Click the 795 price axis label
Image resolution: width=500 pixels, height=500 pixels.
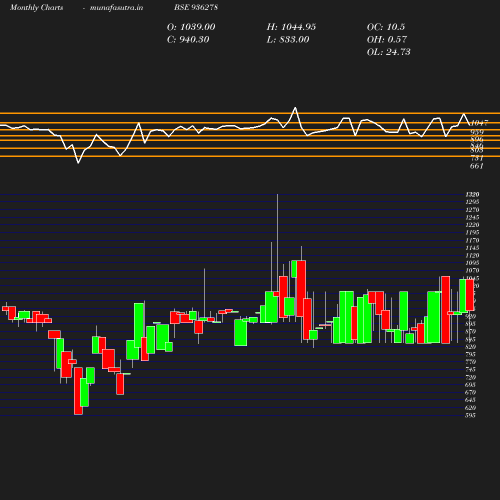pyautogui.click(x=470, y=354)
